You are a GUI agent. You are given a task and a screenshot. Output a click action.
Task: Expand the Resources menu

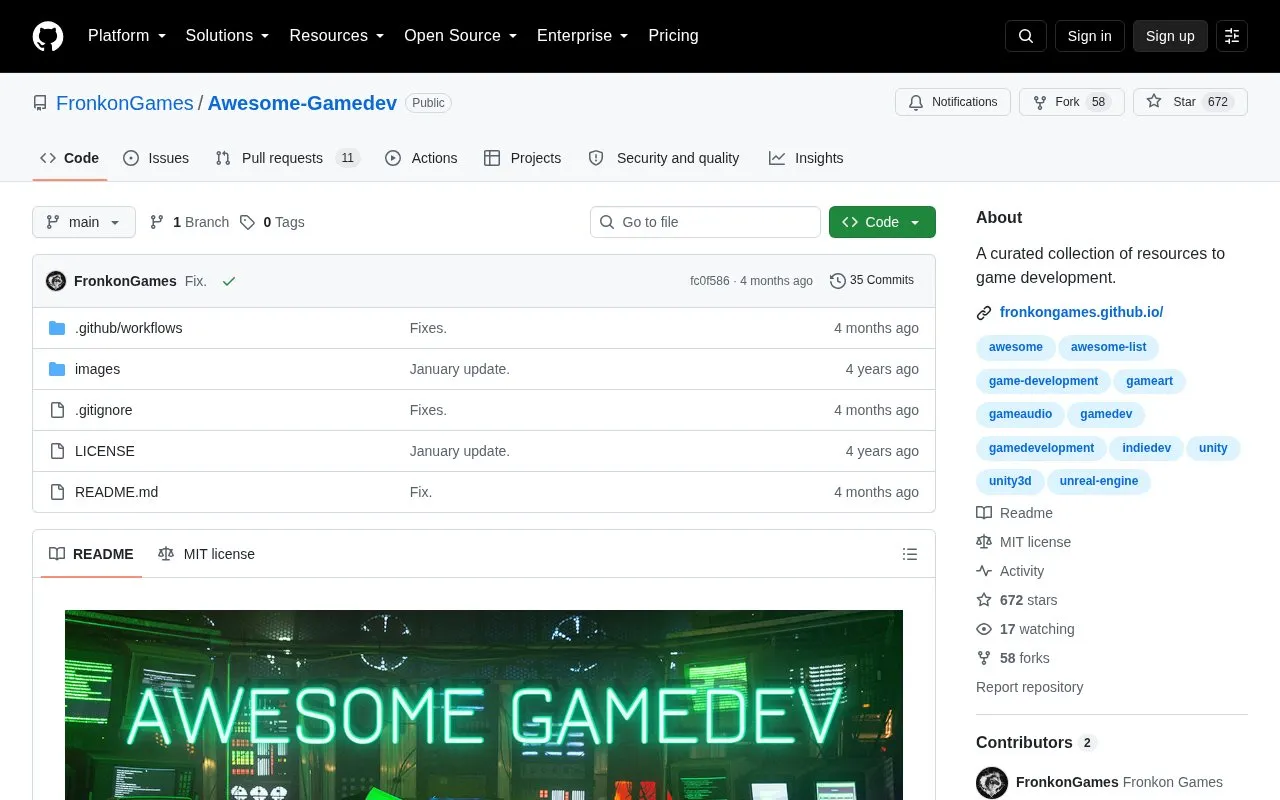coord(337,36)
